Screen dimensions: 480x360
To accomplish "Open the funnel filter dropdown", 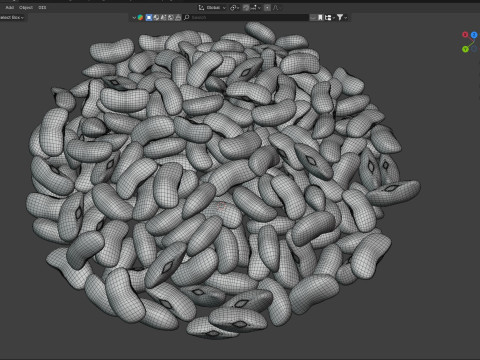I will (342, 17).
